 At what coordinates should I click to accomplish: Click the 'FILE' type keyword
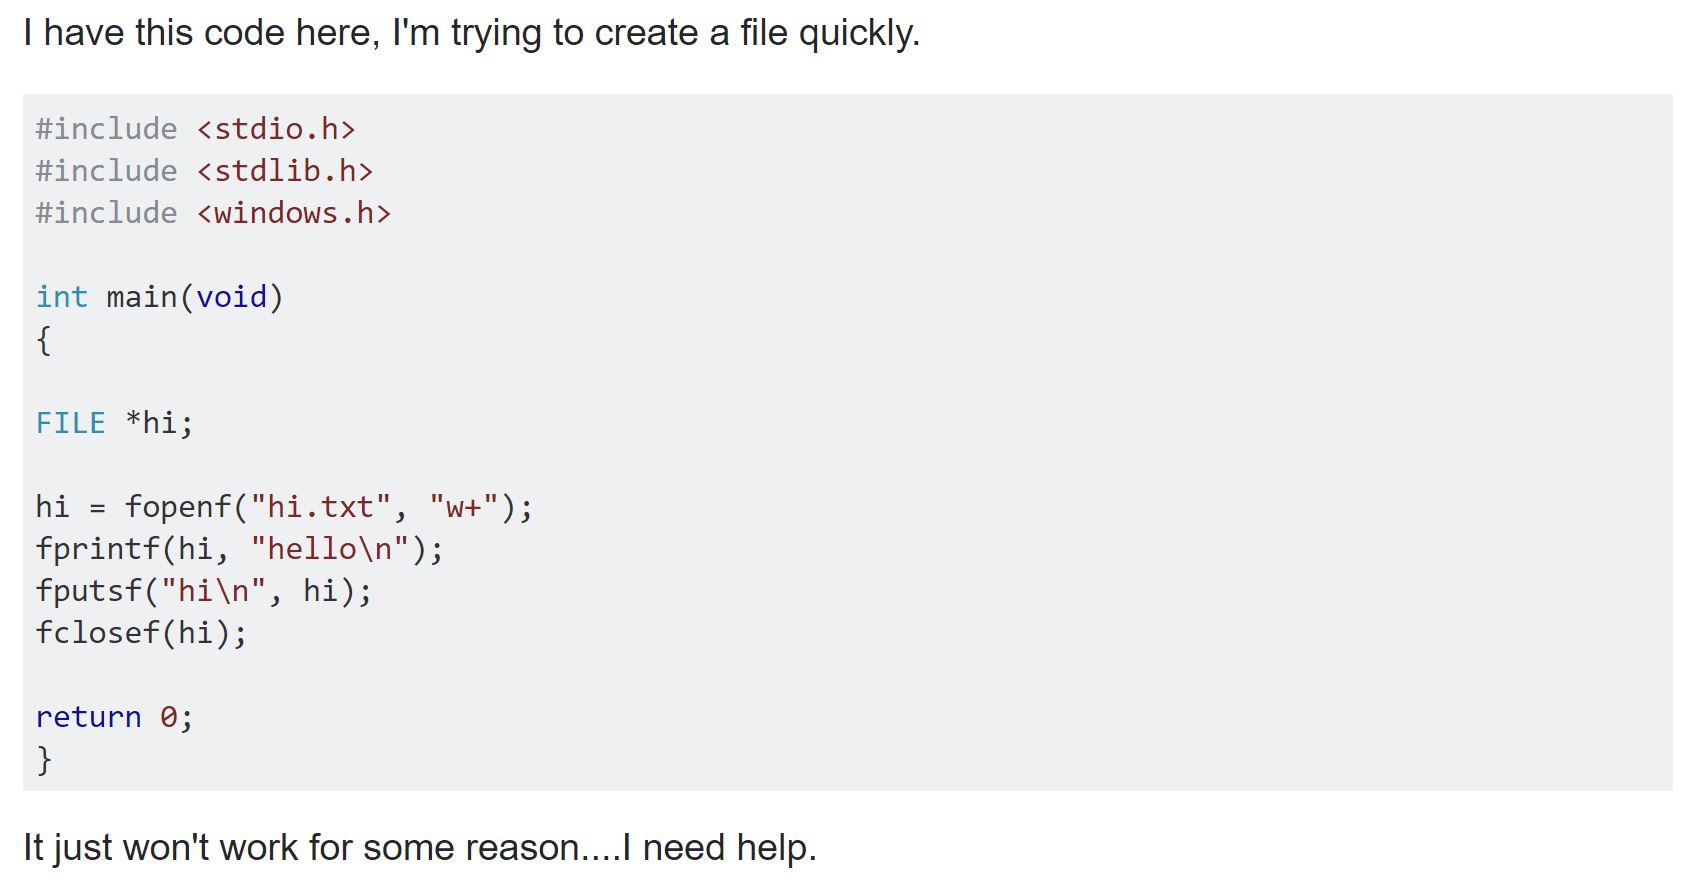[70, 423]
